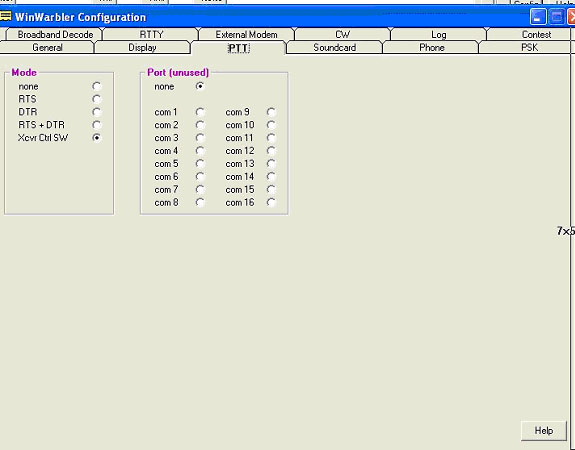
Task: Select 'none' in the Port group
Action: click(x=200, y=86)
